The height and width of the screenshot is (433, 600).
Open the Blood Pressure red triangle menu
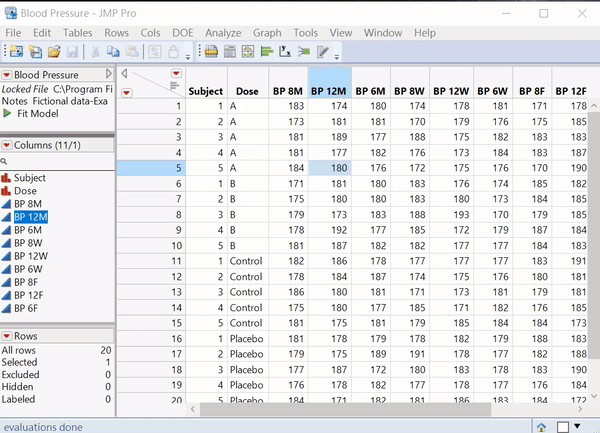[7, 75]
